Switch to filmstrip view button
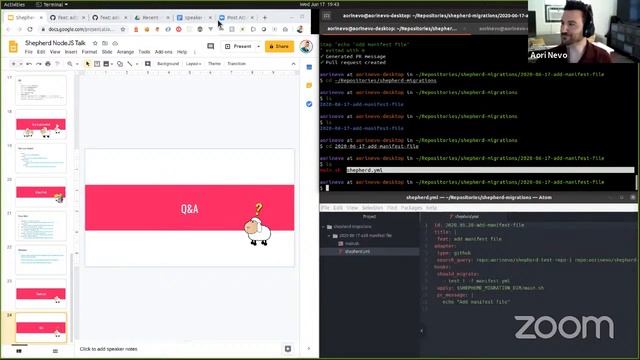The height and width of the screenshot is (360, 640). pos(19,351)
